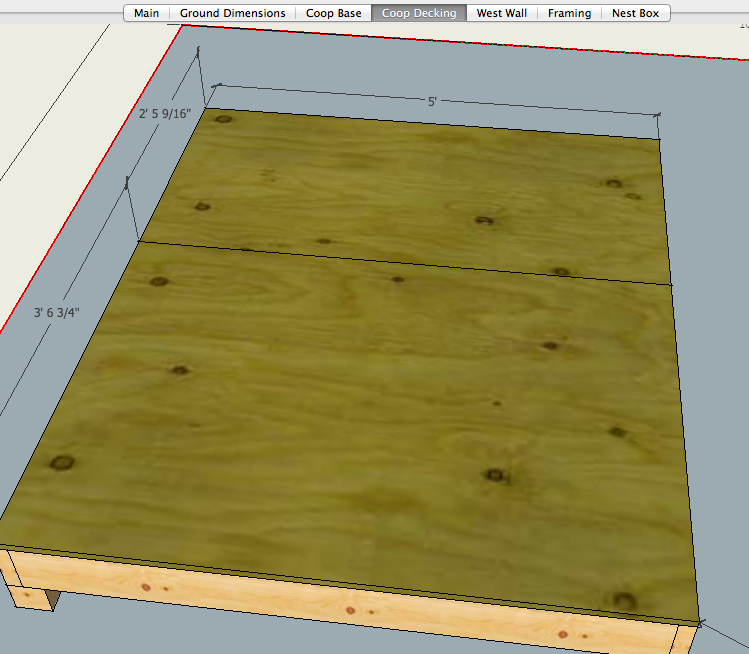Click the large knot on lower-left plywood

pyautogui.click(x=62, y=462)
